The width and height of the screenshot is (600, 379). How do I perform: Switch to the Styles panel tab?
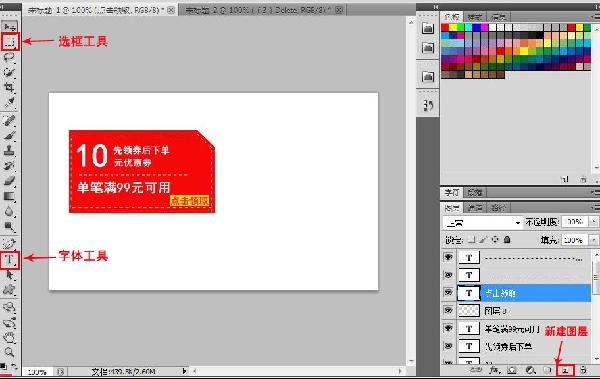coord(474,17)
